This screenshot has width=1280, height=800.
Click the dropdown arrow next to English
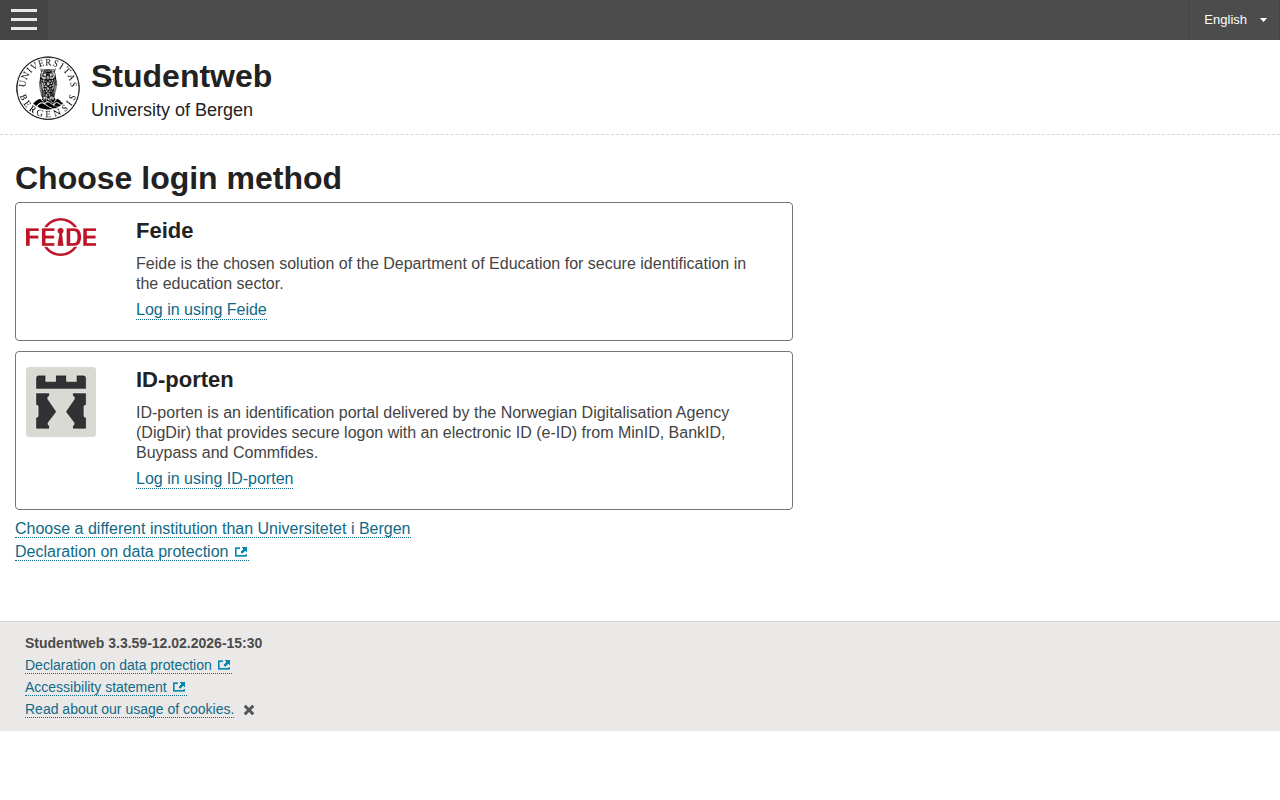point(1262,19)
